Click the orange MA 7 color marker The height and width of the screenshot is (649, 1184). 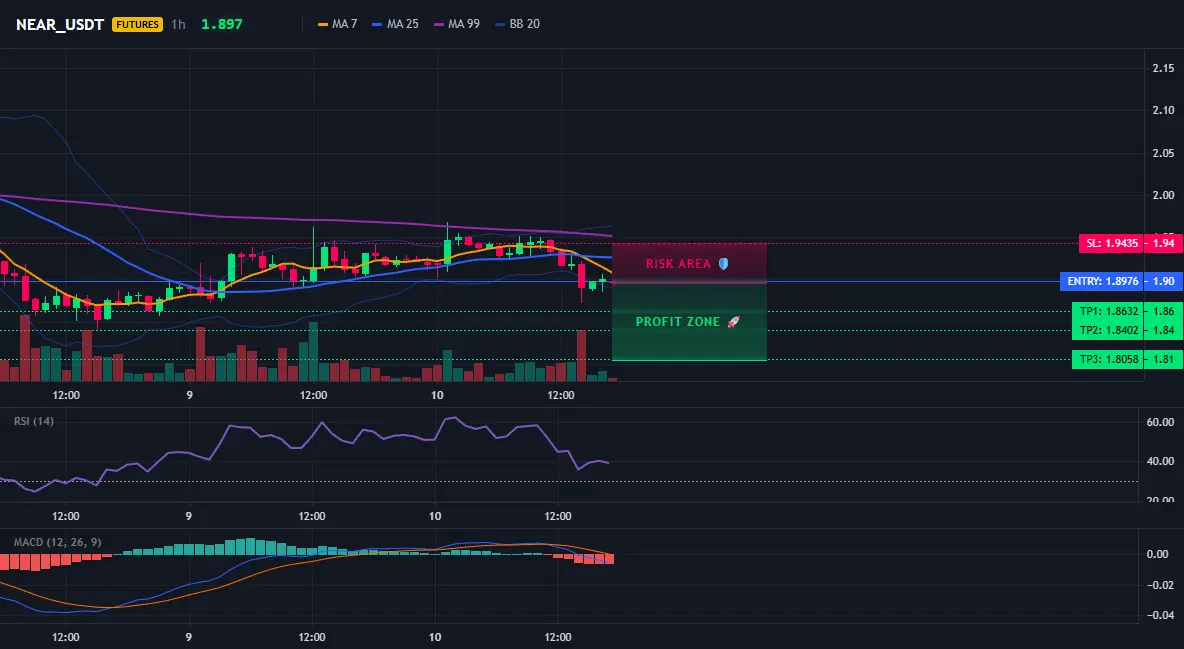click(323, 24)
